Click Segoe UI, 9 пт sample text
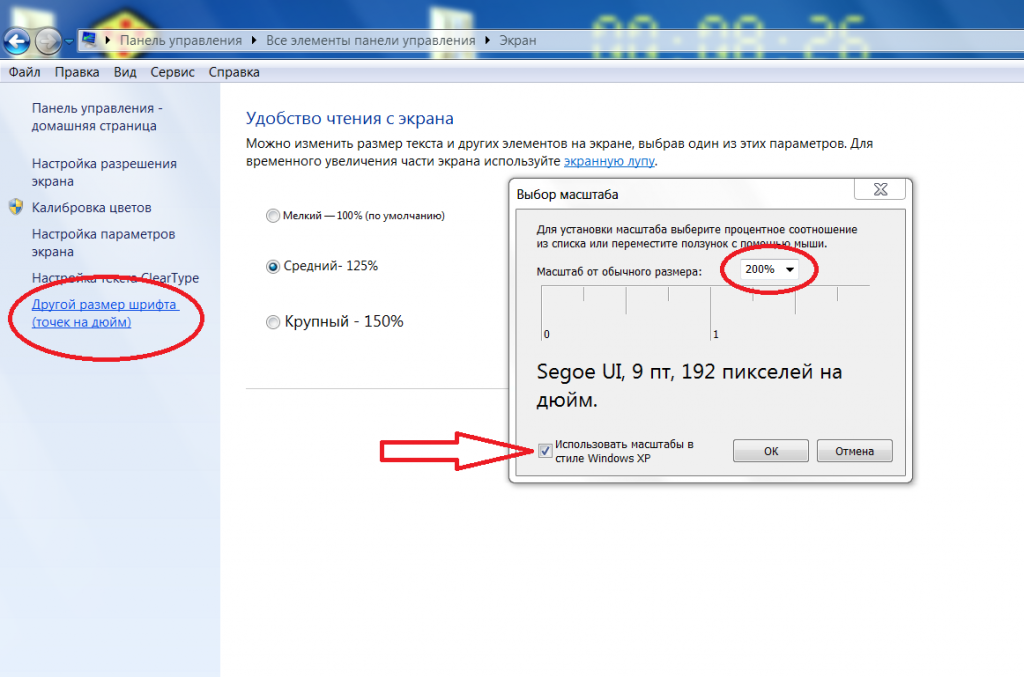1024x677 pixels. pos(689,385)
